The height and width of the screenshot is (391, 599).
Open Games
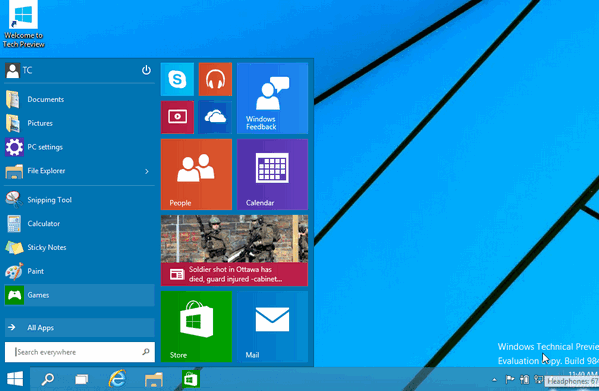[x=79, y=295]
